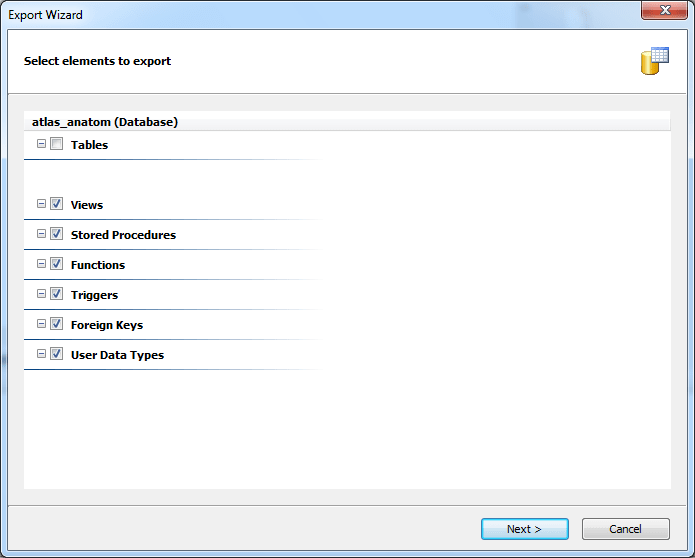Enable the Tables checkbox
Screen dimensions: 695x558
point(57,144)
